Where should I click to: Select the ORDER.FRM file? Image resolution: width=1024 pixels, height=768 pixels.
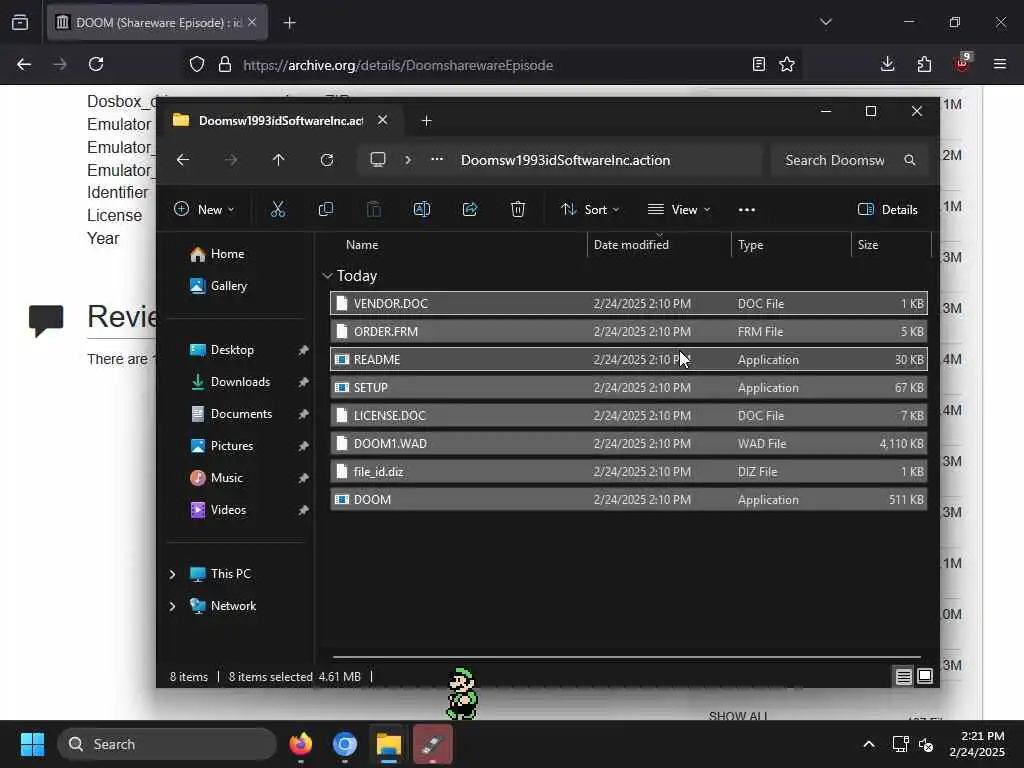click(629, 332)
